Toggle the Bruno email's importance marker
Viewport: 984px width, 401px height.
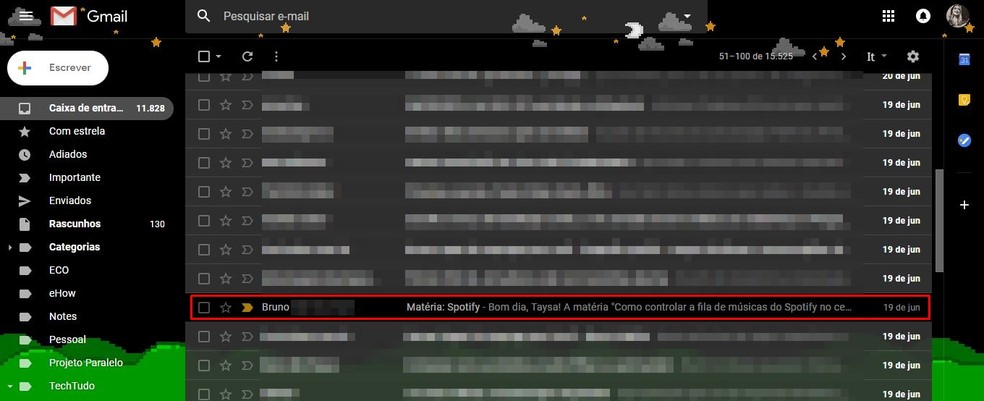pyautogui.click(x=247, y=307)
